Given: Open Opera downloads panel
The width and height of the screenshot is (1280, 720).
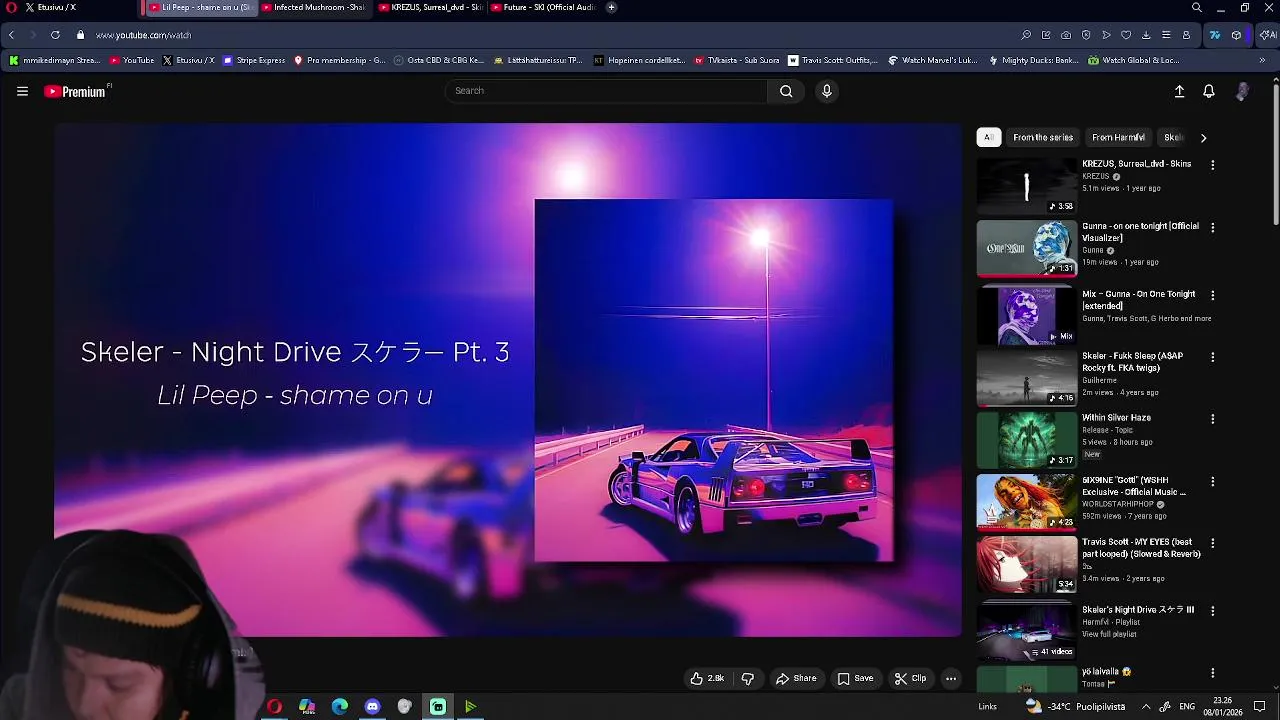Looking at the screenshot, I should 1146,35.
